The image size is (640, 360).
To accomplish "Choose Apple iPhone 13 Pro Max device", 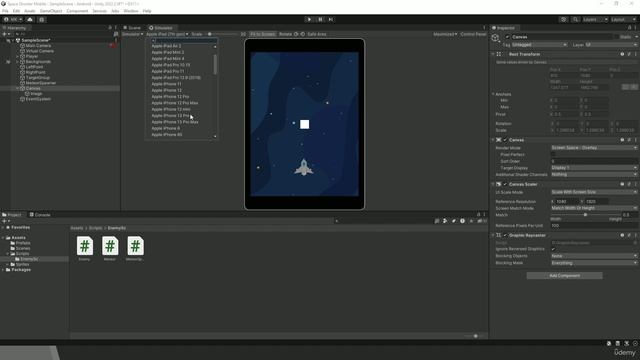I will pos(175,122).
